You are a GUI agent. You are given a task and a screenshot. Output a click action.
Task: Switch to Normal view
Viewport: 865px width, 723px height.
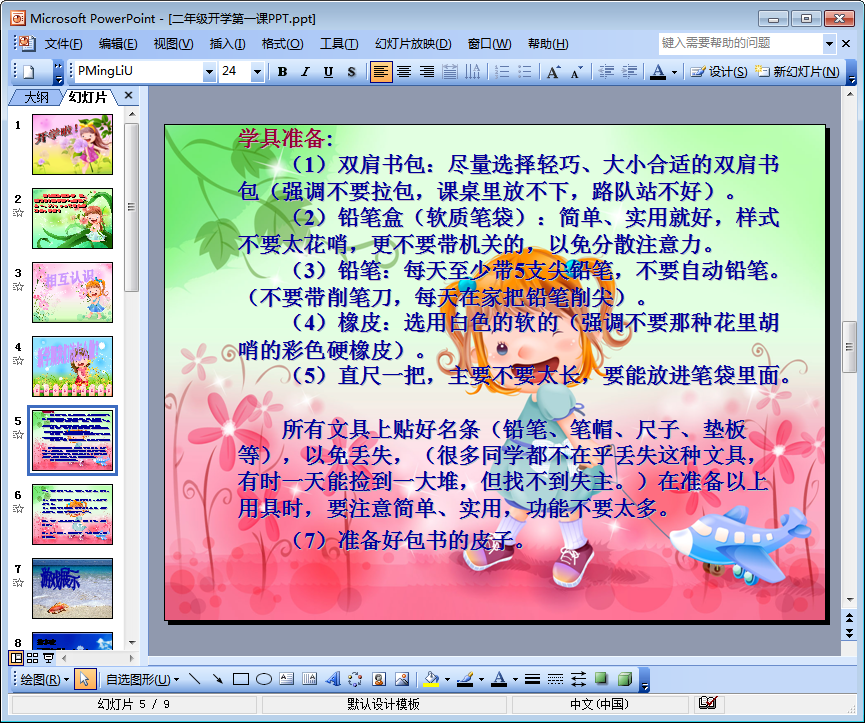click(x=17, y=657)
